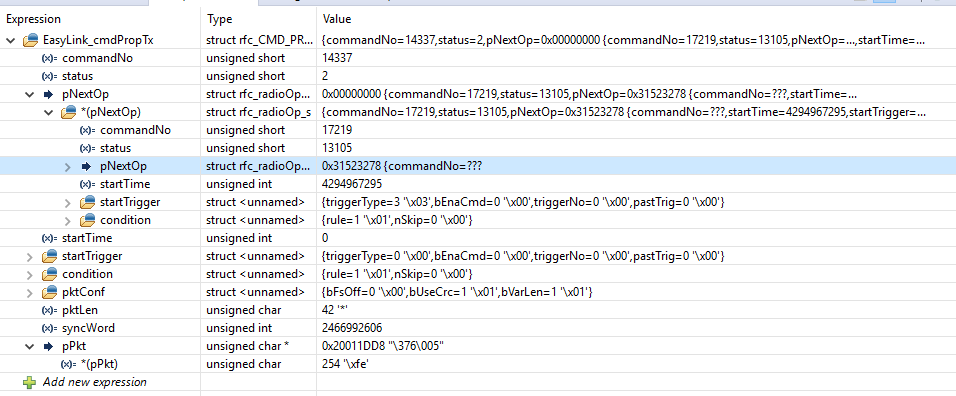Click the variable icon beside syncWord

49,328
